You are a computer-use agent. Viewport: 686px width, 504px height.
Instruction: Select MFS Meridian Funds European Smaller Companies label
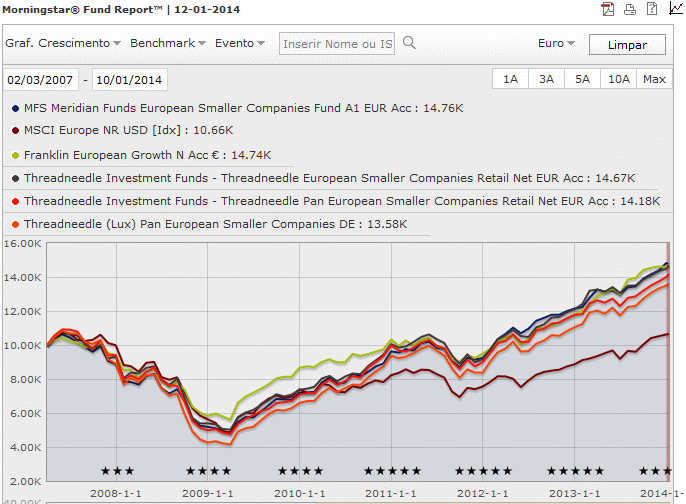(243, 108)
